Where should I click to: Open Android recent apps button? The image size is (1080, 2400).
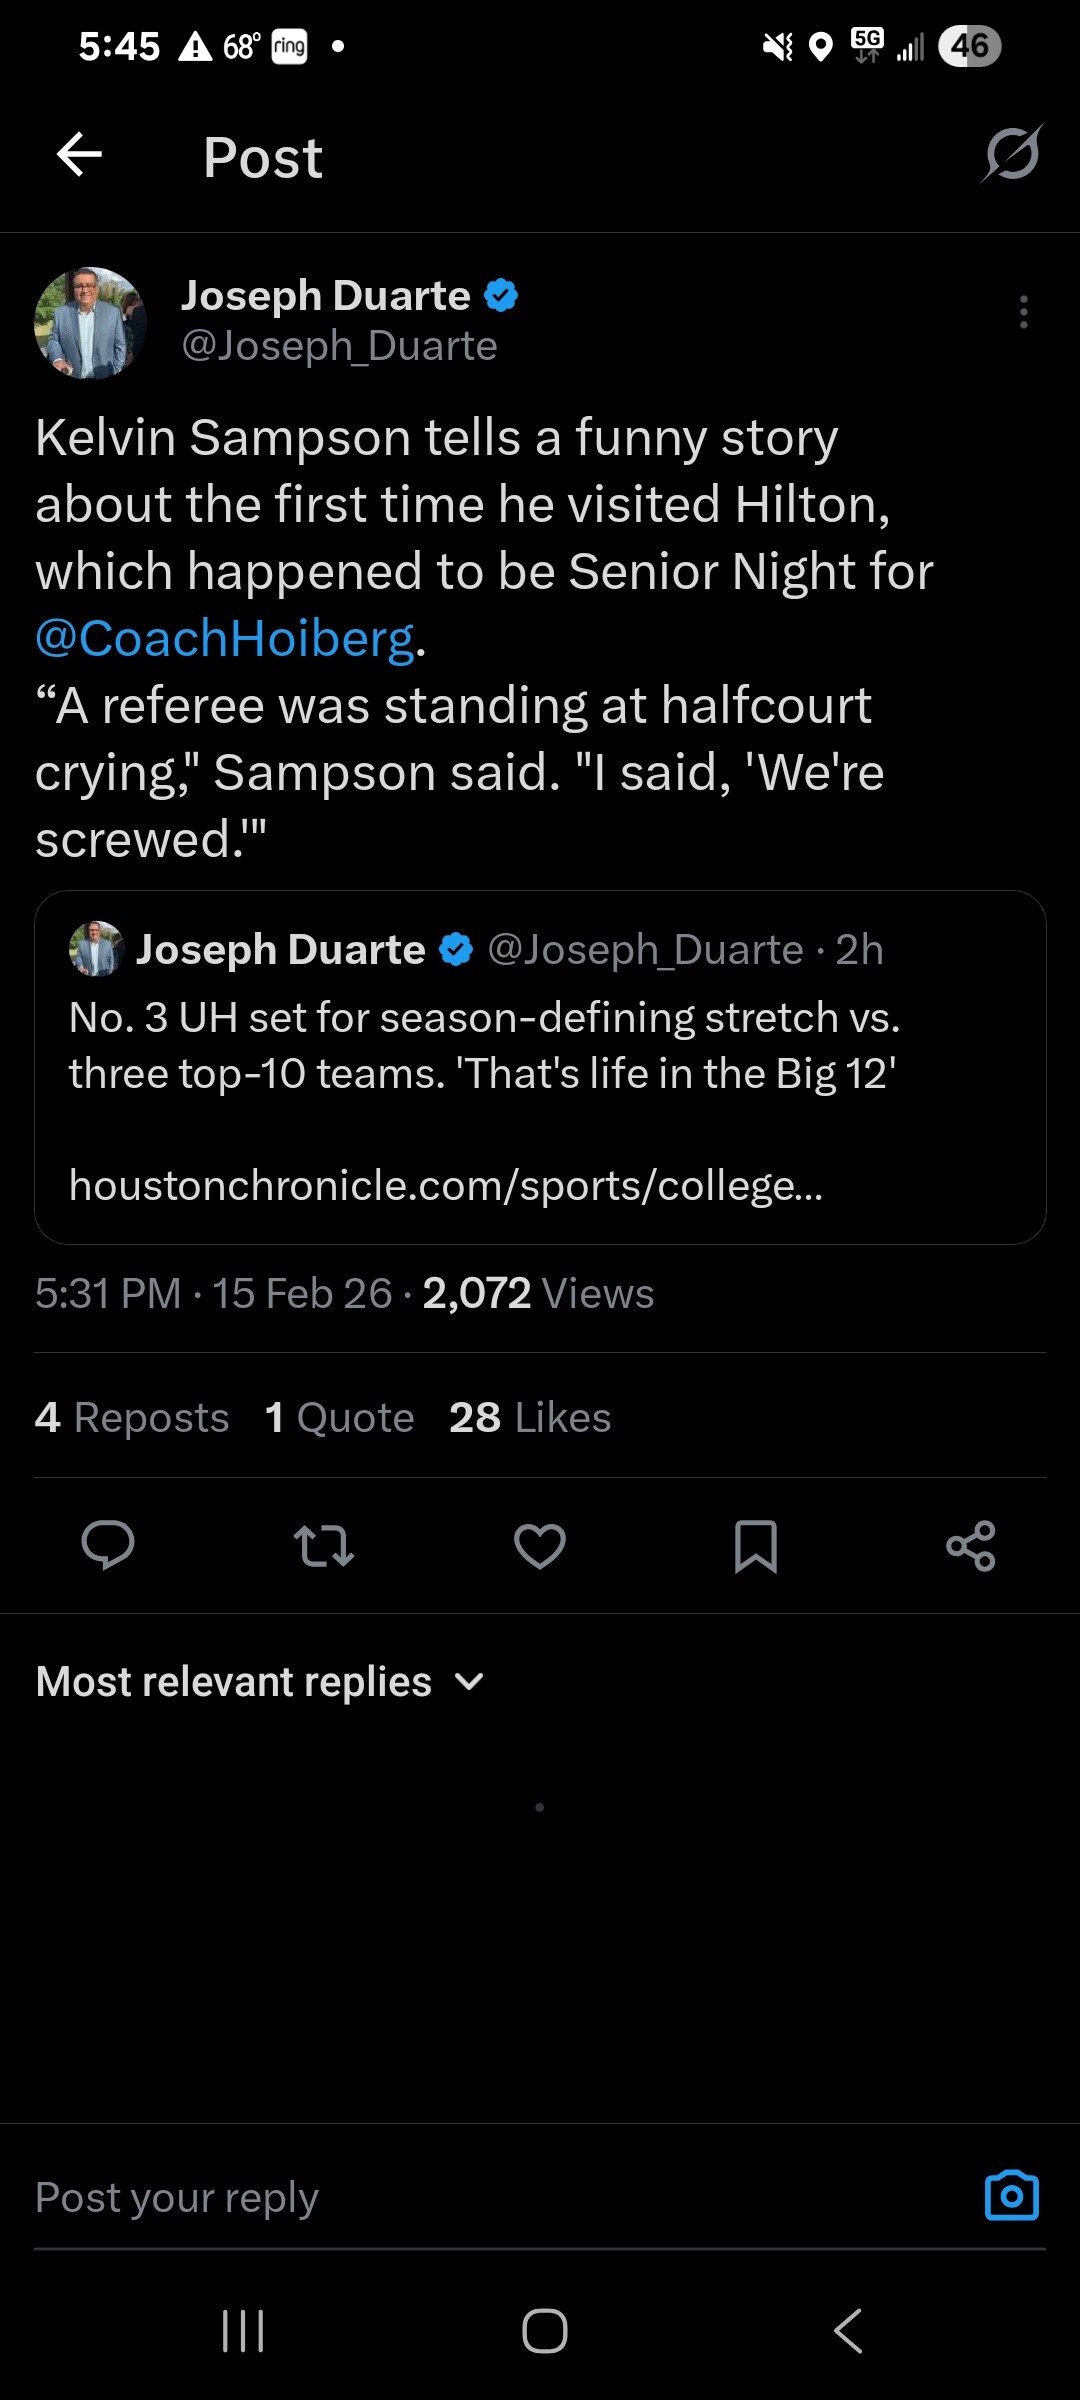click(x=243, y=2331)
